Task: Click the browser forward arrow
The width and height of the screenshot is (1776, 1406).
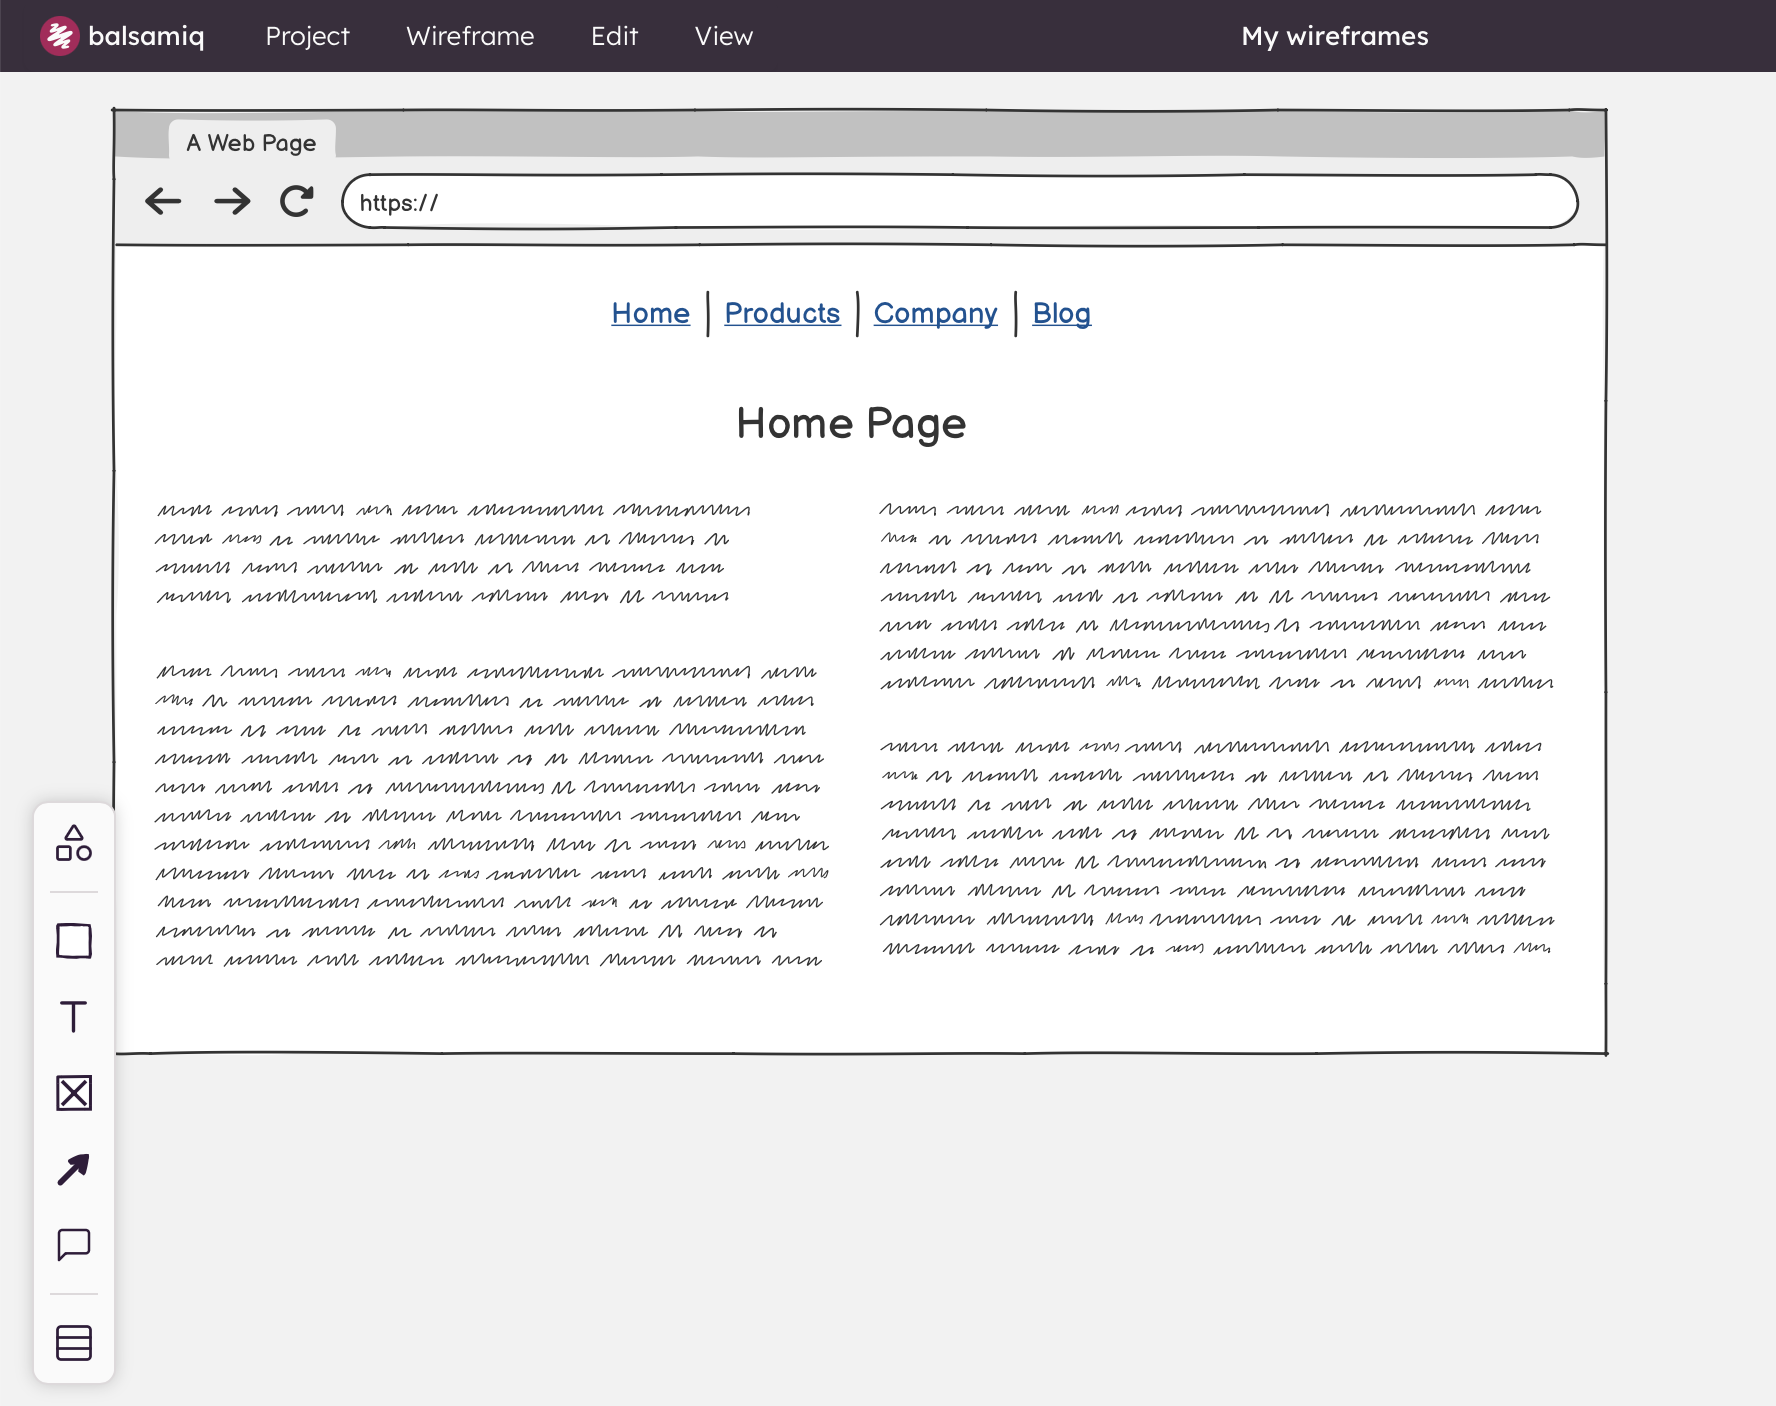Action: pyautogui.click(x=232, y=202)
